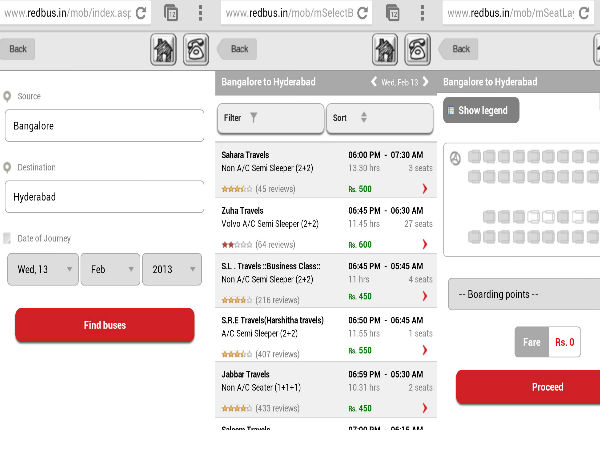Show the seat legend

click(x=481, y=110)
